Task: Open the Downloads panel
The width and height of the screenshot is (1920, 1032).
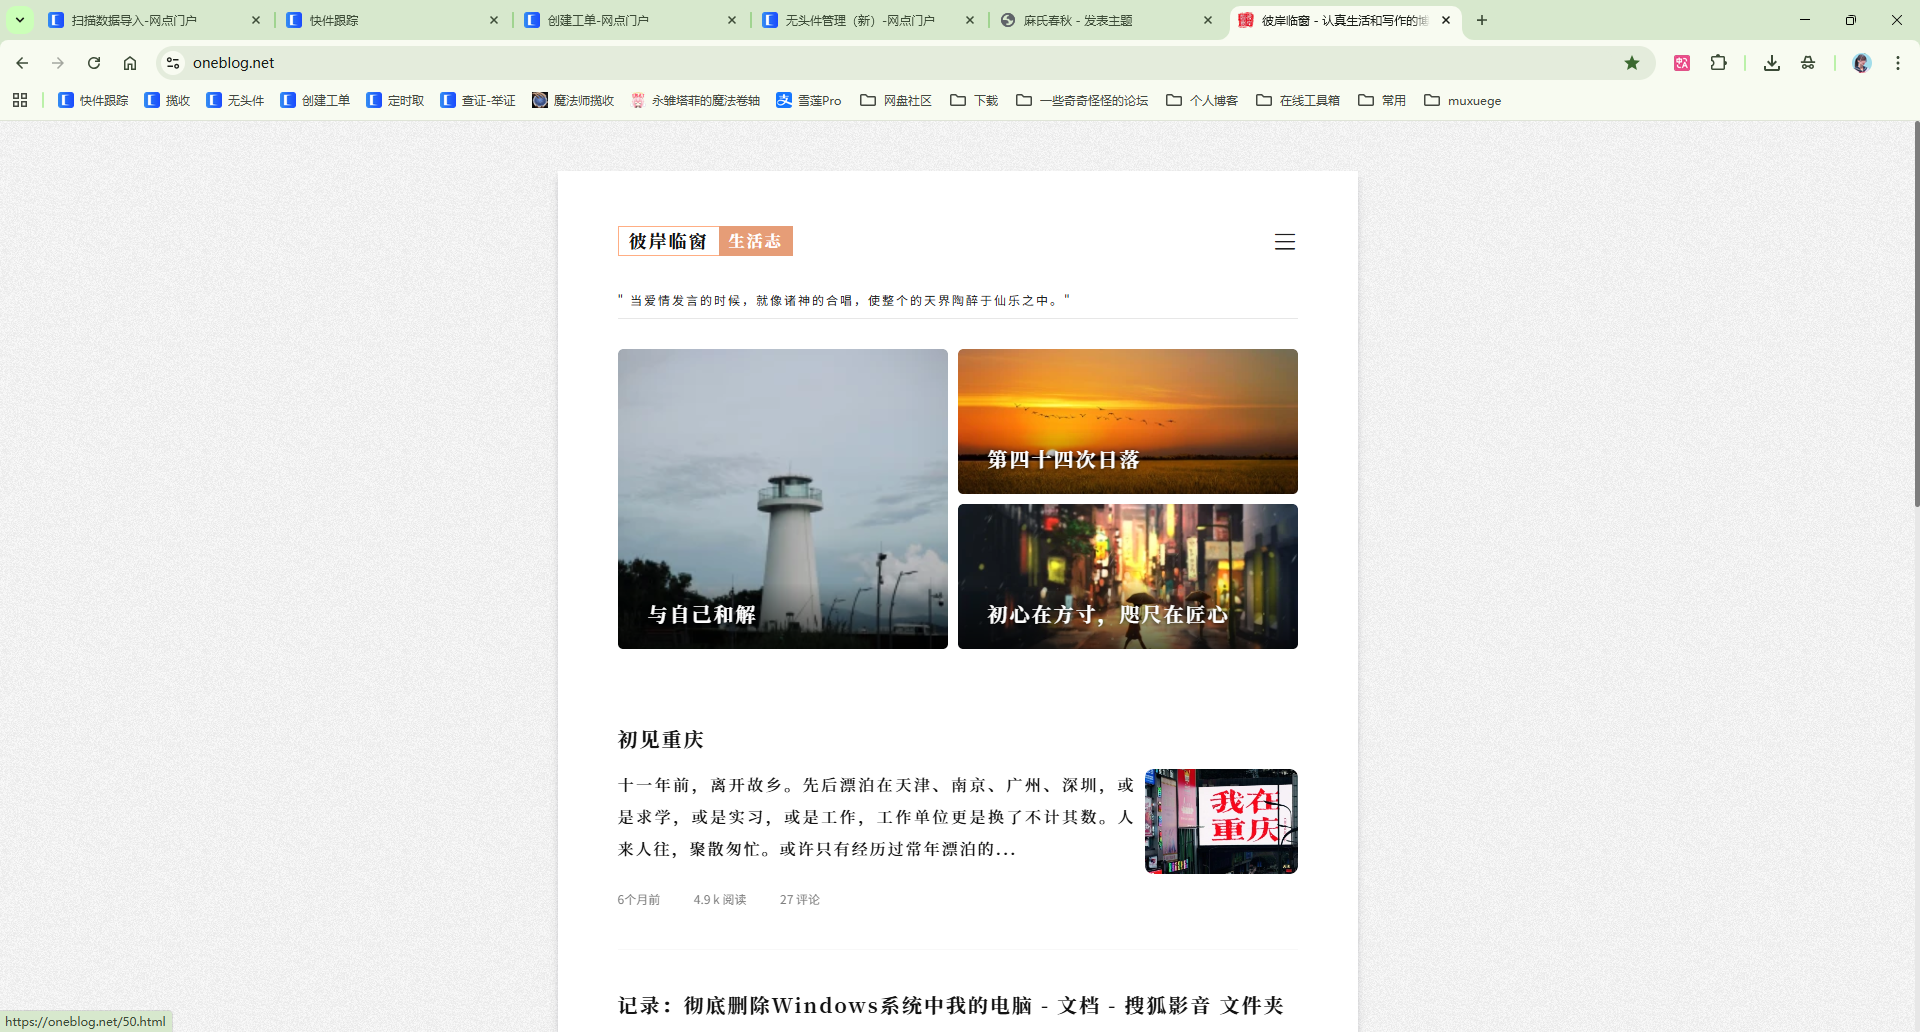Action: 1771,62
